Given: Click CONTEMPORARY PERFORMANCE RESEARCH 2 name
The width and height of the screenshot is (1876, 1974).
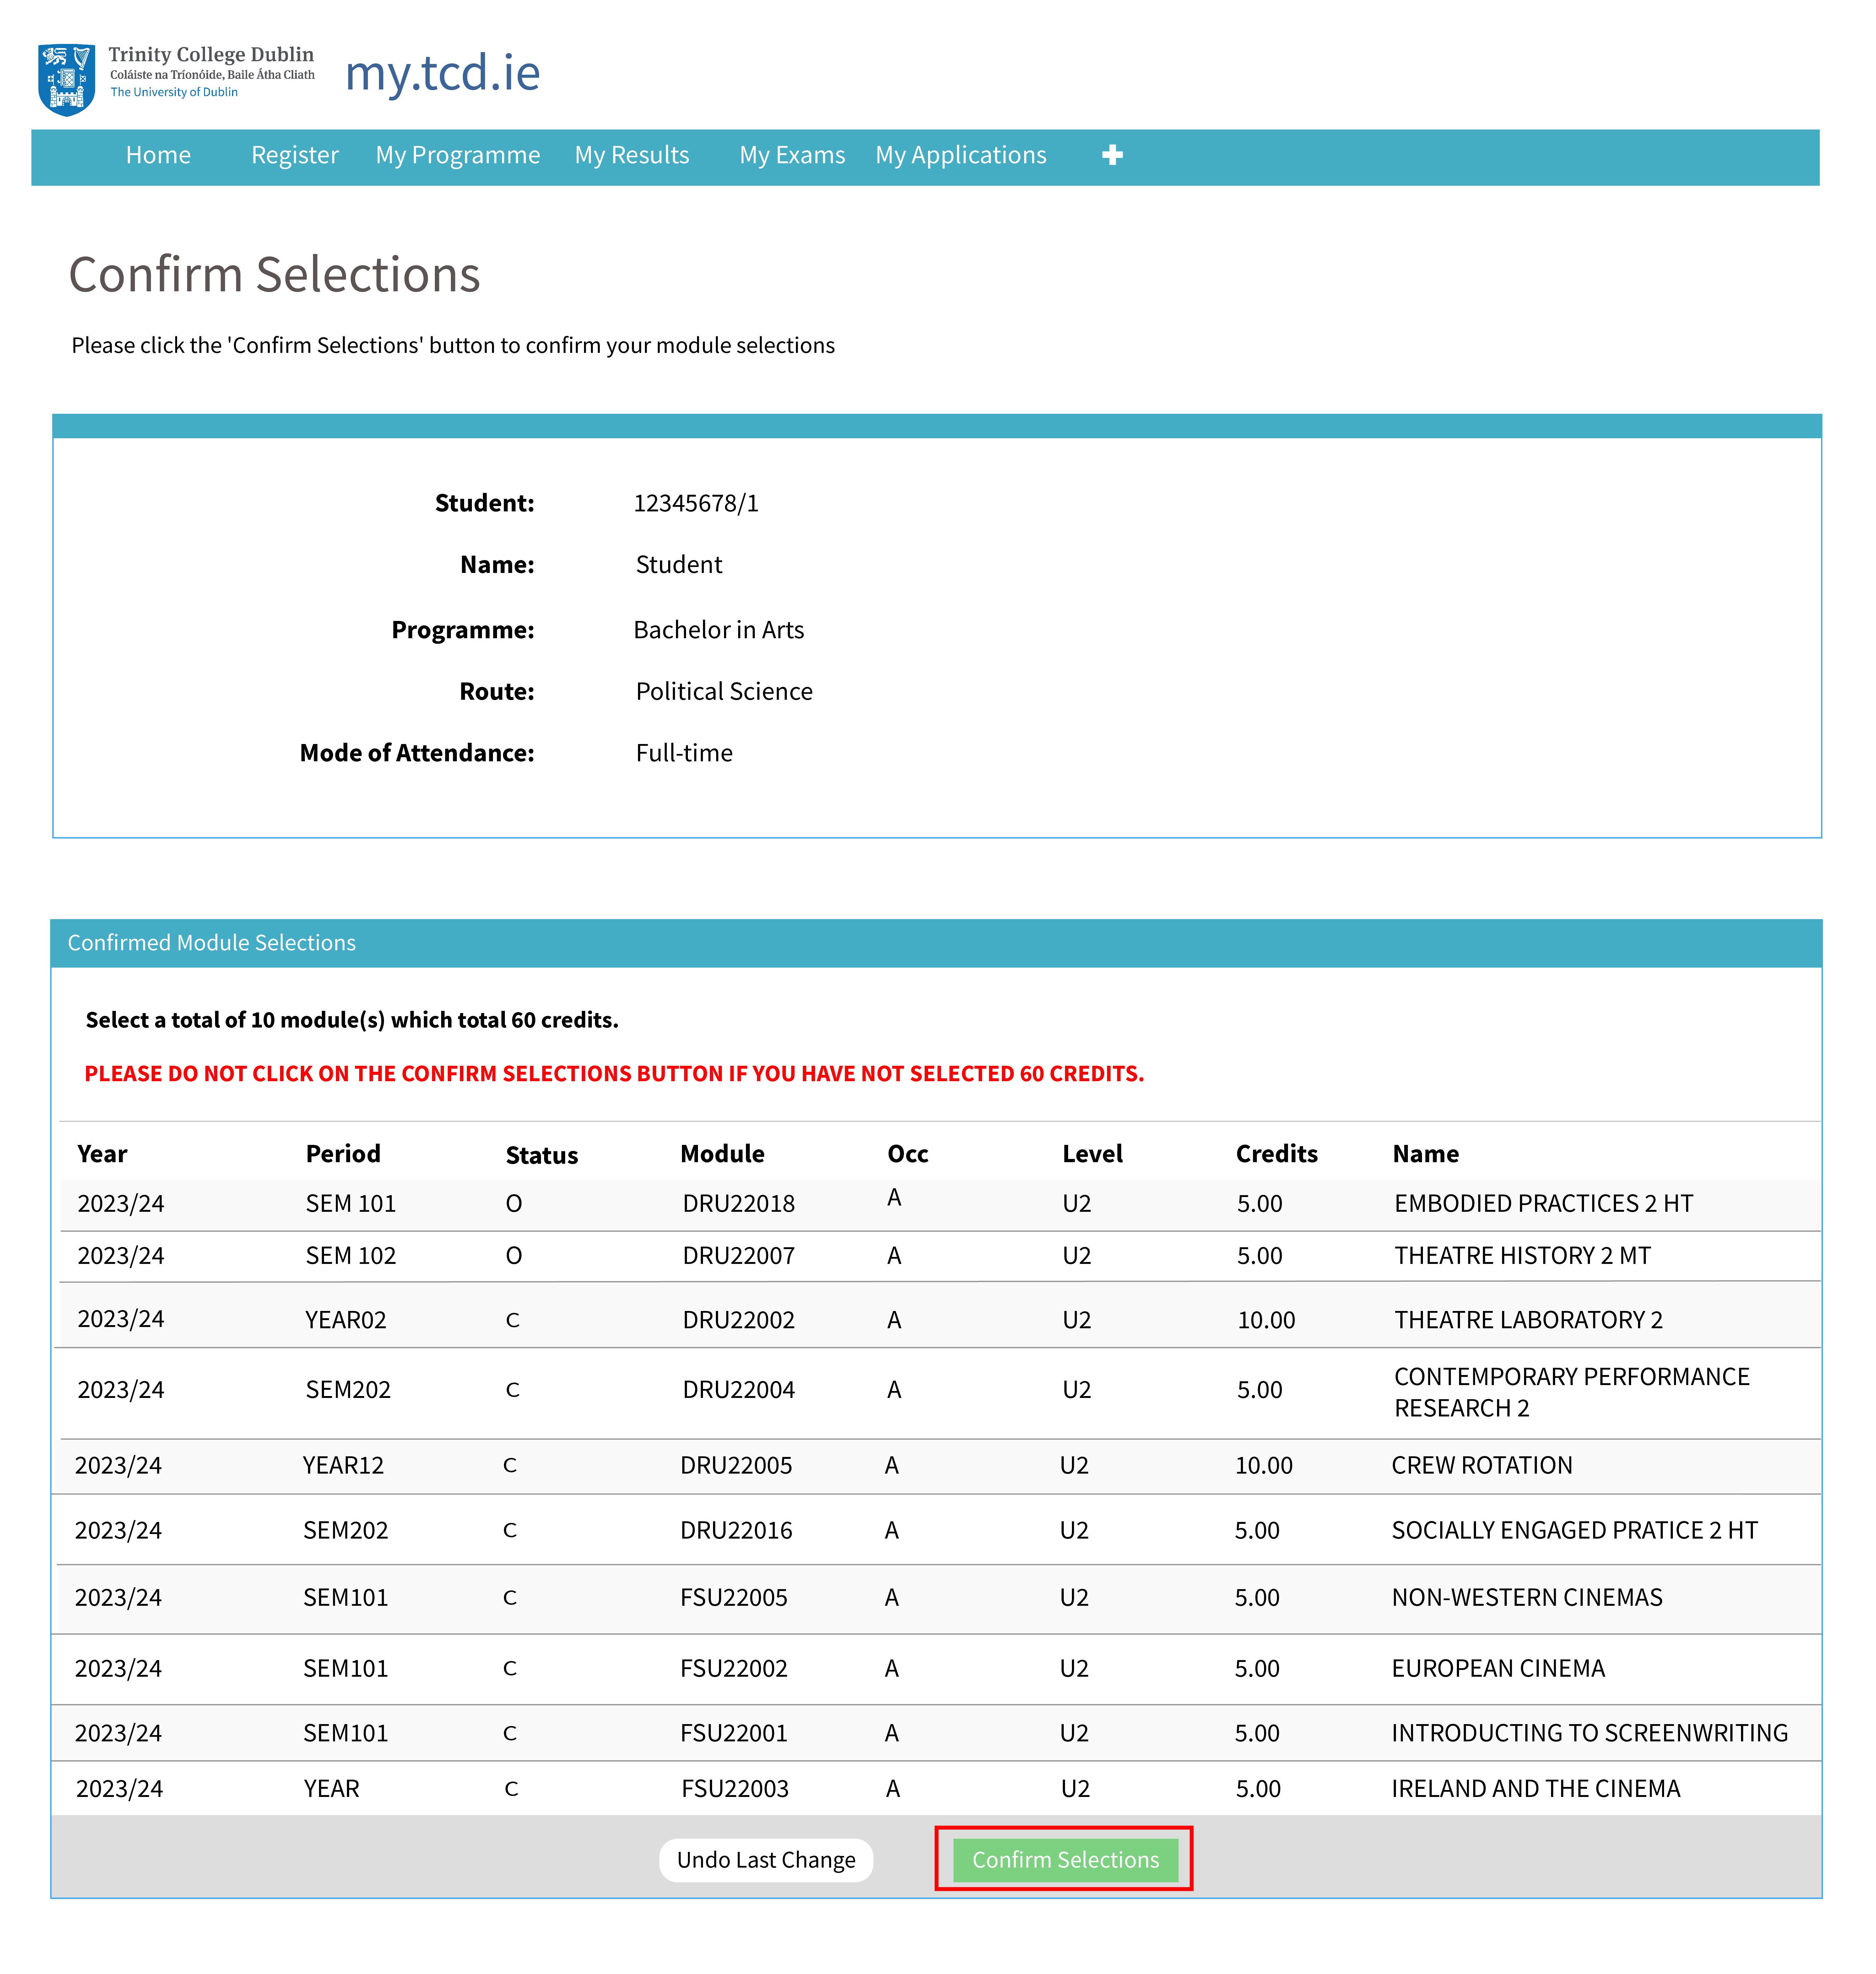Looking at the screenshot, I should click(1572, 1393).
